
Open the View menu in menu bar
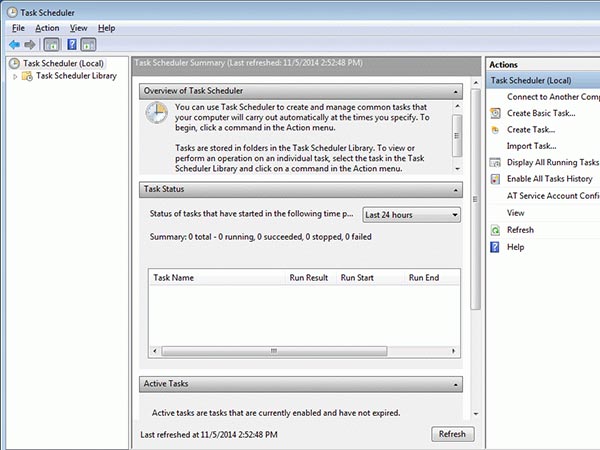[79, 28]
